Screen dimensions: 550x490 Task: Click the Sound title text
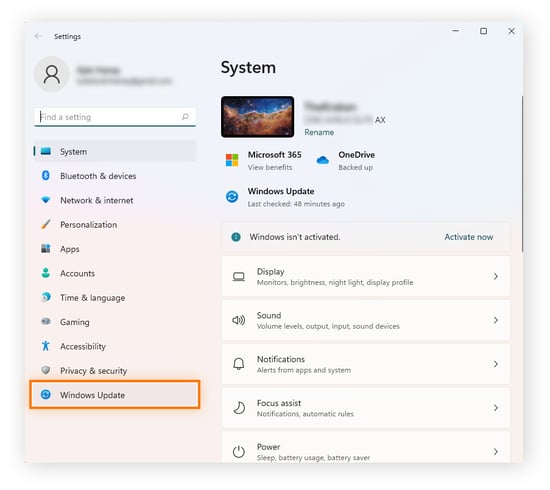[x=269, y=316]
